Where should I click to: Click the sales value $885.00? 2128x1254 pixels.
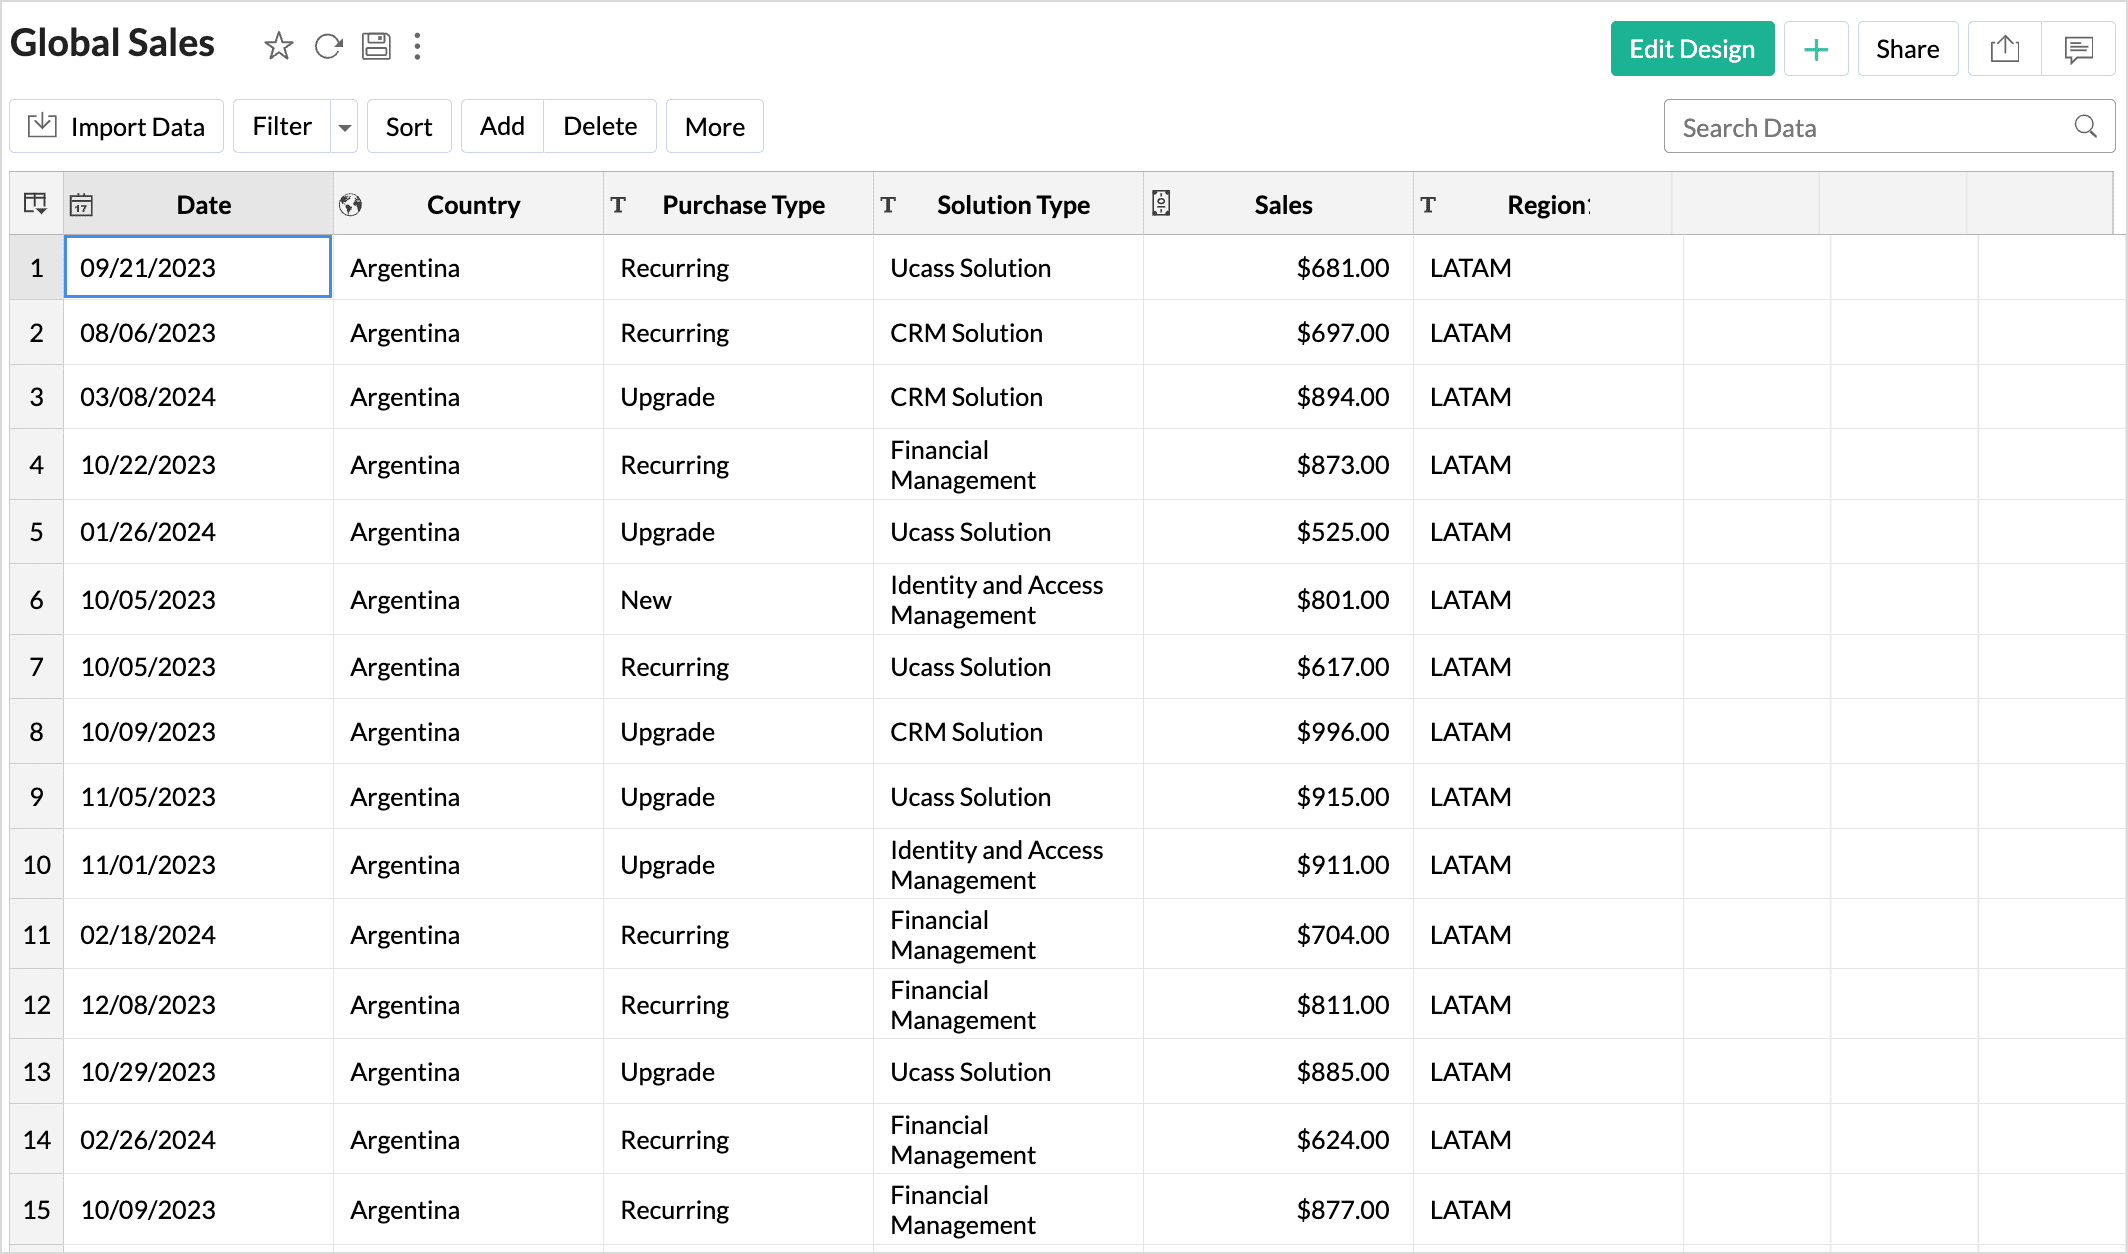[x=1342, y=1072]
